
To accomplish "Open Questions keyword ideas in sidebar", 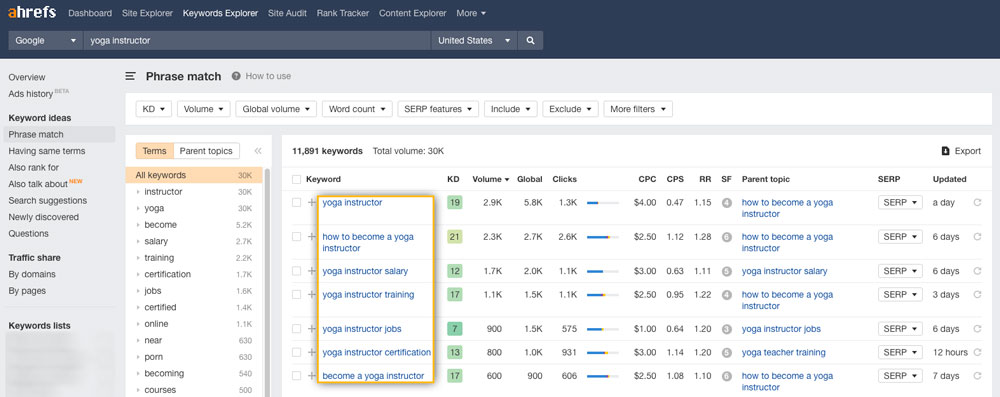I will point(29,234).
